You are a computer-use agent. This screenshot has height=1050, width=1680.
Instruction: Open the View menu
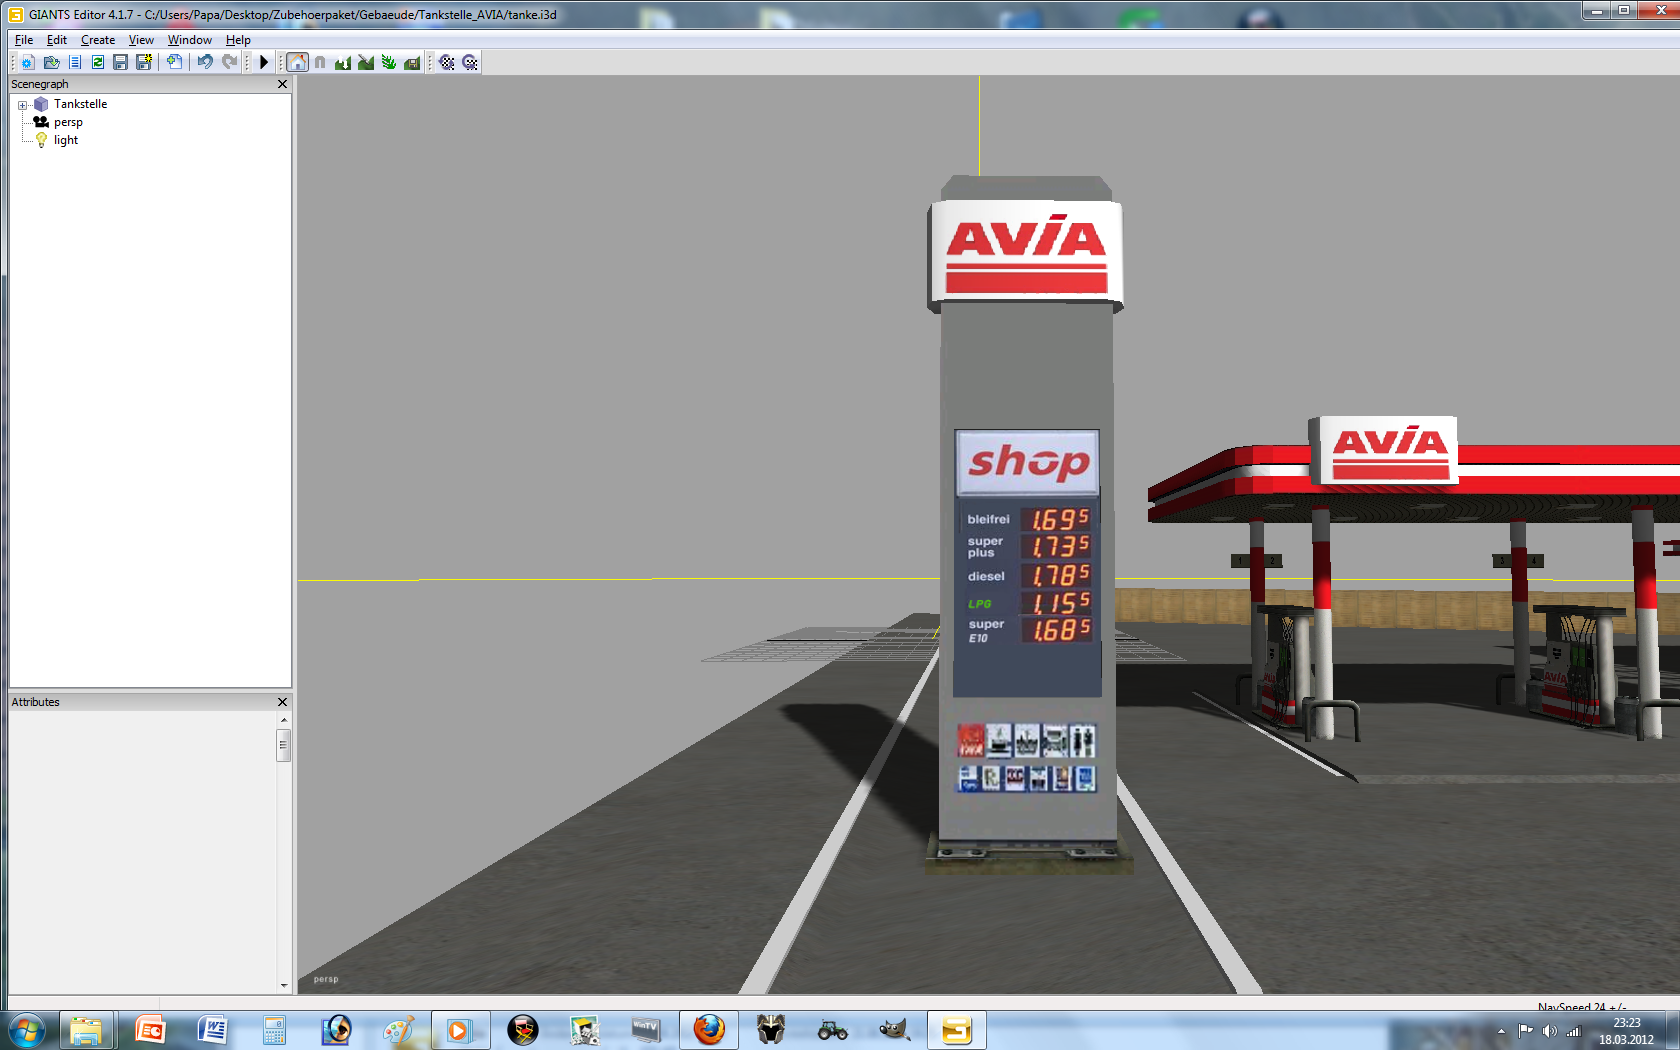(x=141, y=40)
